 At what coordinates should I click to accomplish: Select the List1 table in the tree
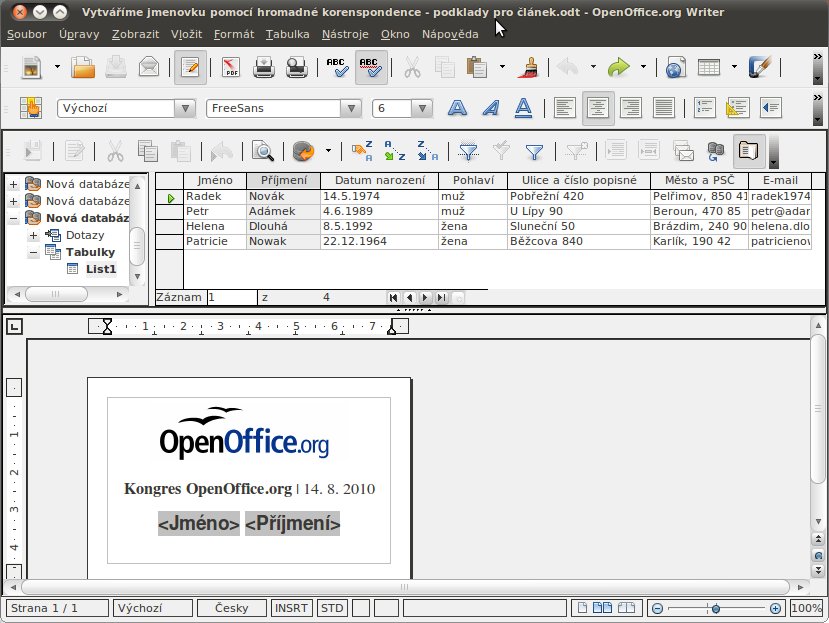pos(100,269)
